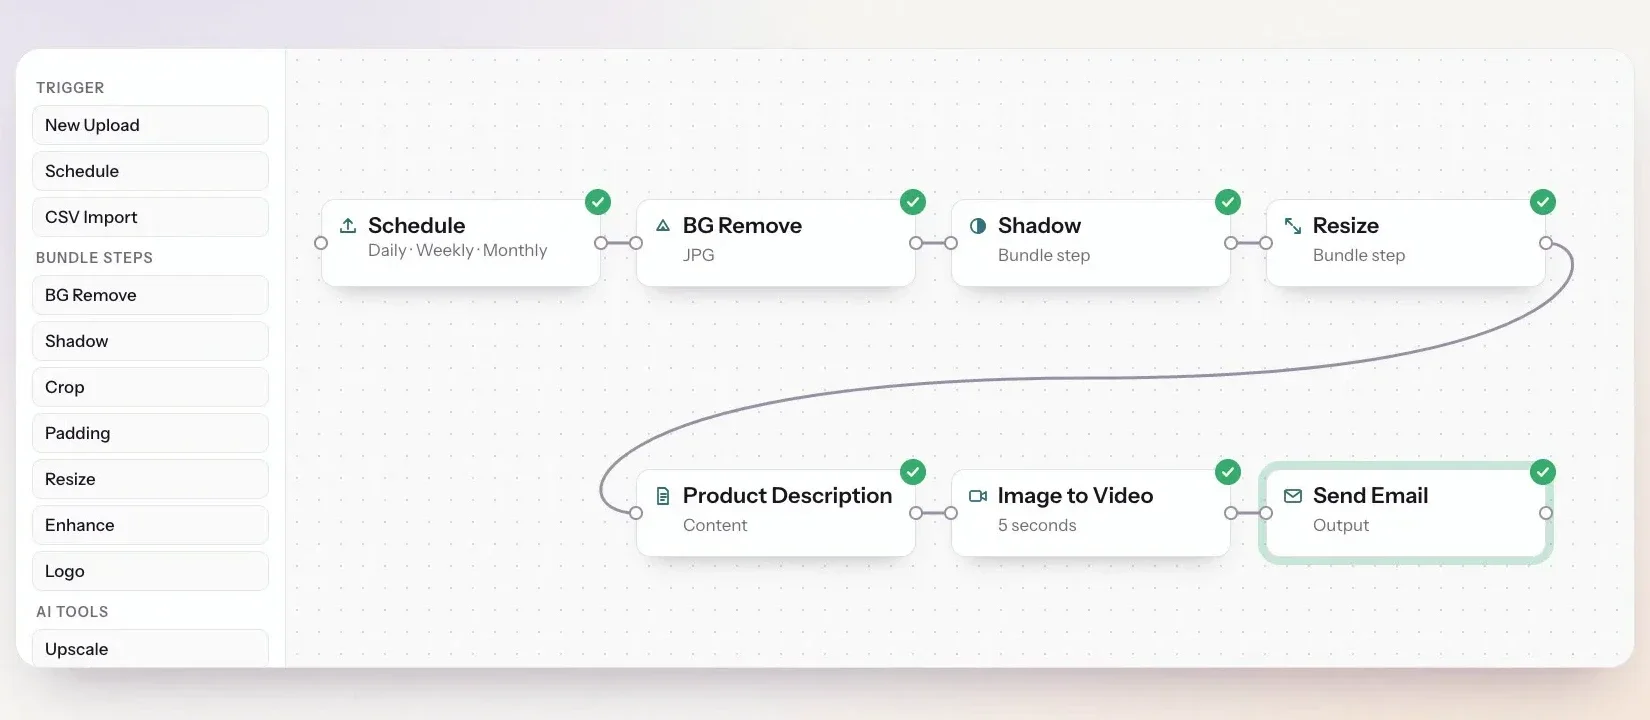Click the "Output" label on Send Email node

click(x=1341, y=525)
